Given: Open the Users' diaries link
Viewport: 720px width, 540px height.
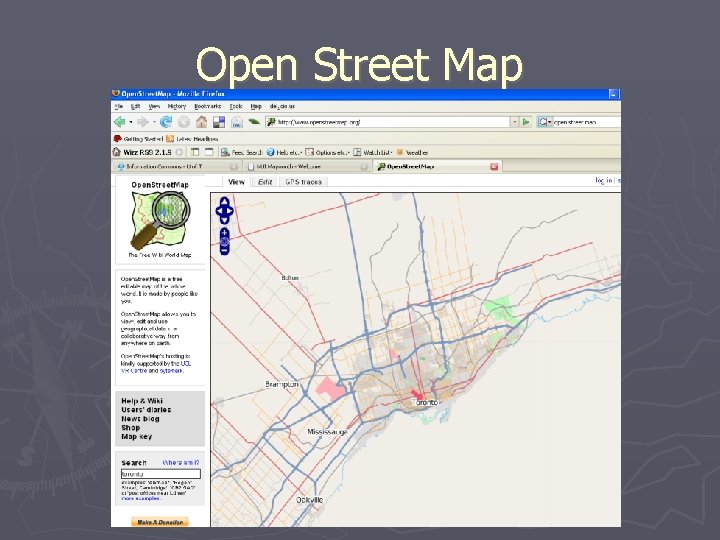Looking at the screenshot, I should [x=146, y=410].
